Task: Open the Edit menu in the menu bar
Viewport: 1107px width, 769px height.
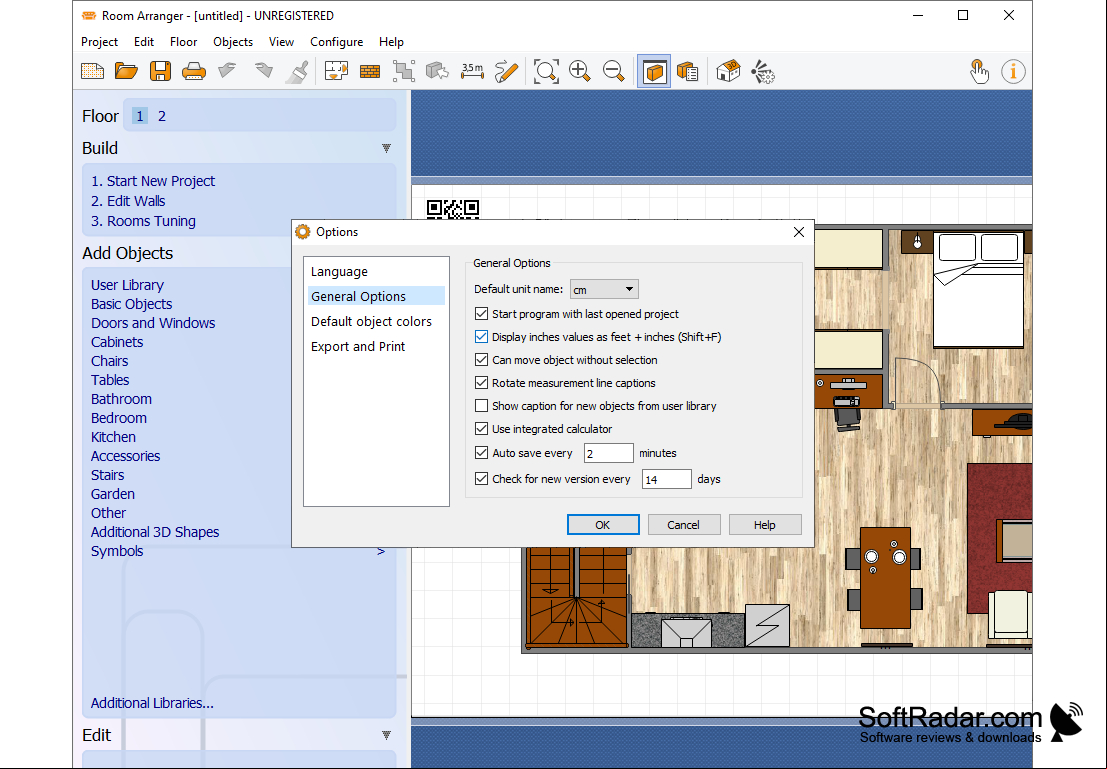Action: point(144,42)
